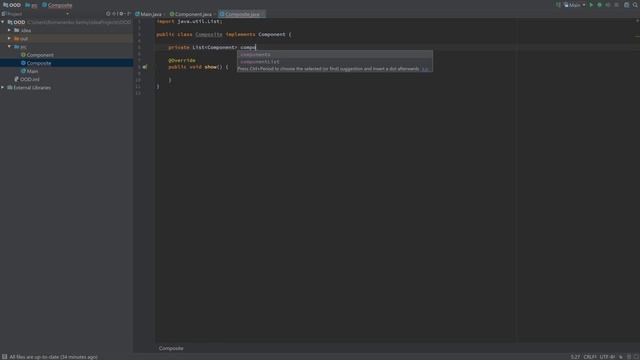Click the Composite breadcrumb at editor bottom
This screenshot has height=360, width=640.
point(171,348)
